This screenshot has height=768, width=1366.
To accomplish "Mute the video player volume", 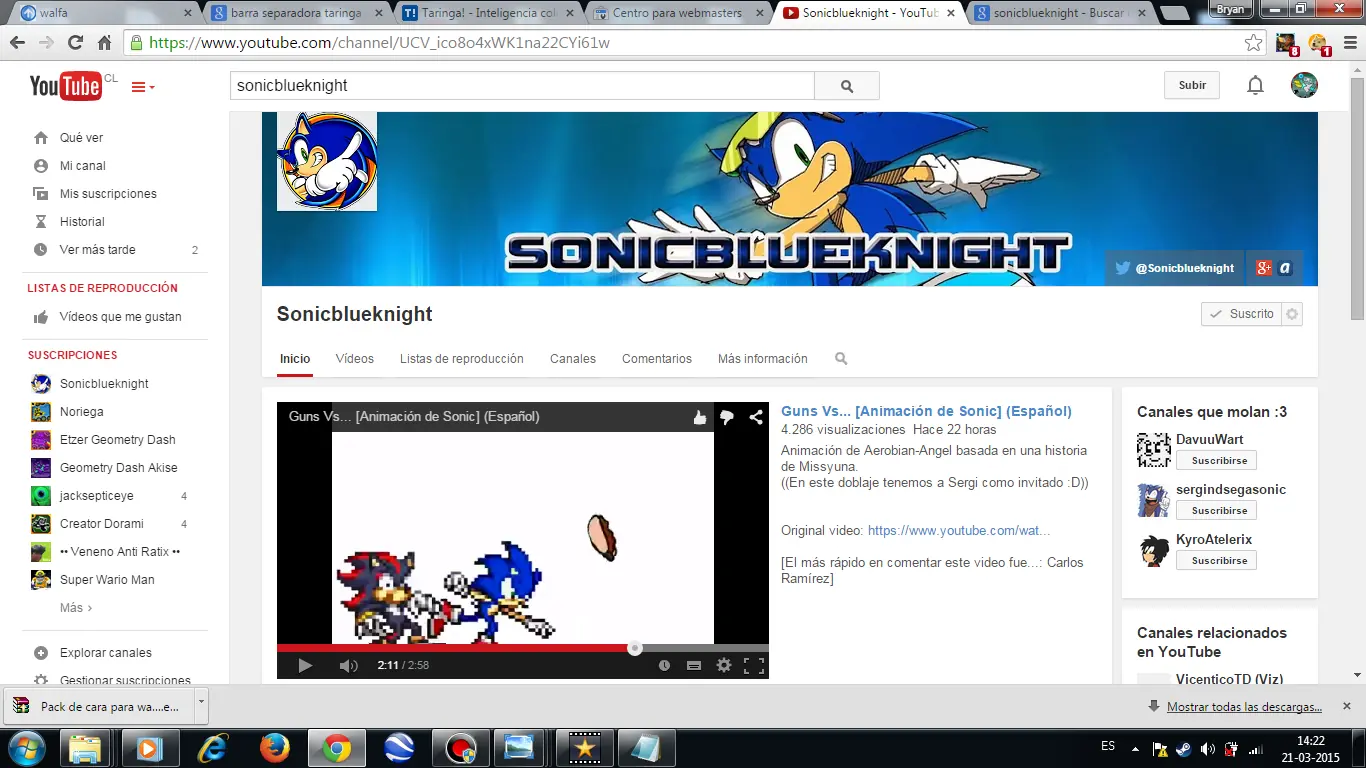I will click(348, 665).
